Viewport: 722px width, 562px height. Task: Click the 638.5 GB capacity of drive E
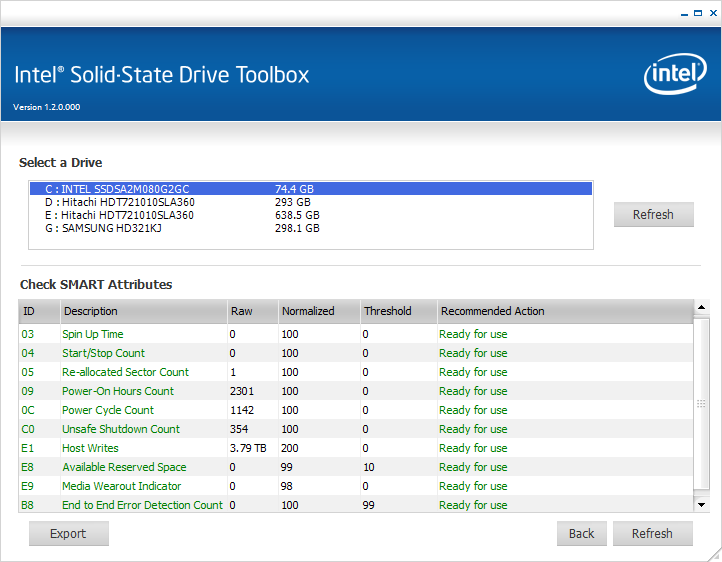pos(297,215)
